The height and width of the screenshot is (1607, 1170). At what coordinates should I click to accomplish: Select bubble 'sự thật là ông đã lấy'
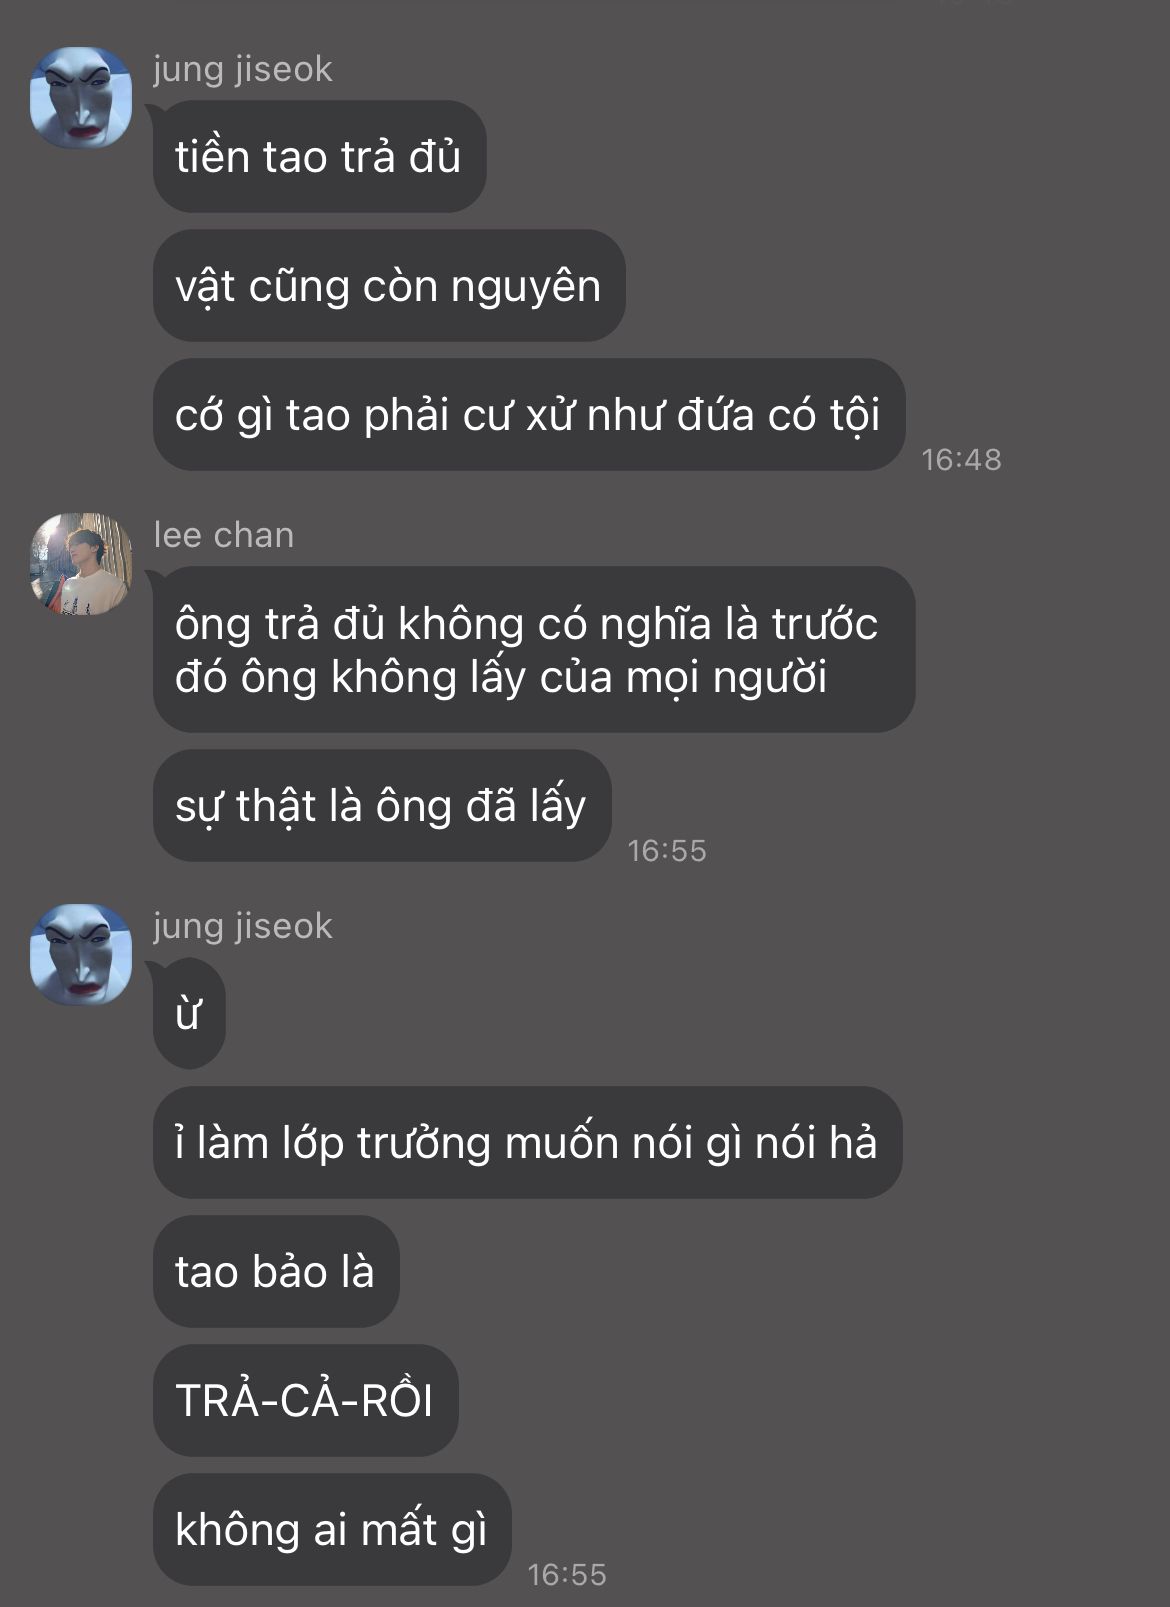click(x=381, y=805)
